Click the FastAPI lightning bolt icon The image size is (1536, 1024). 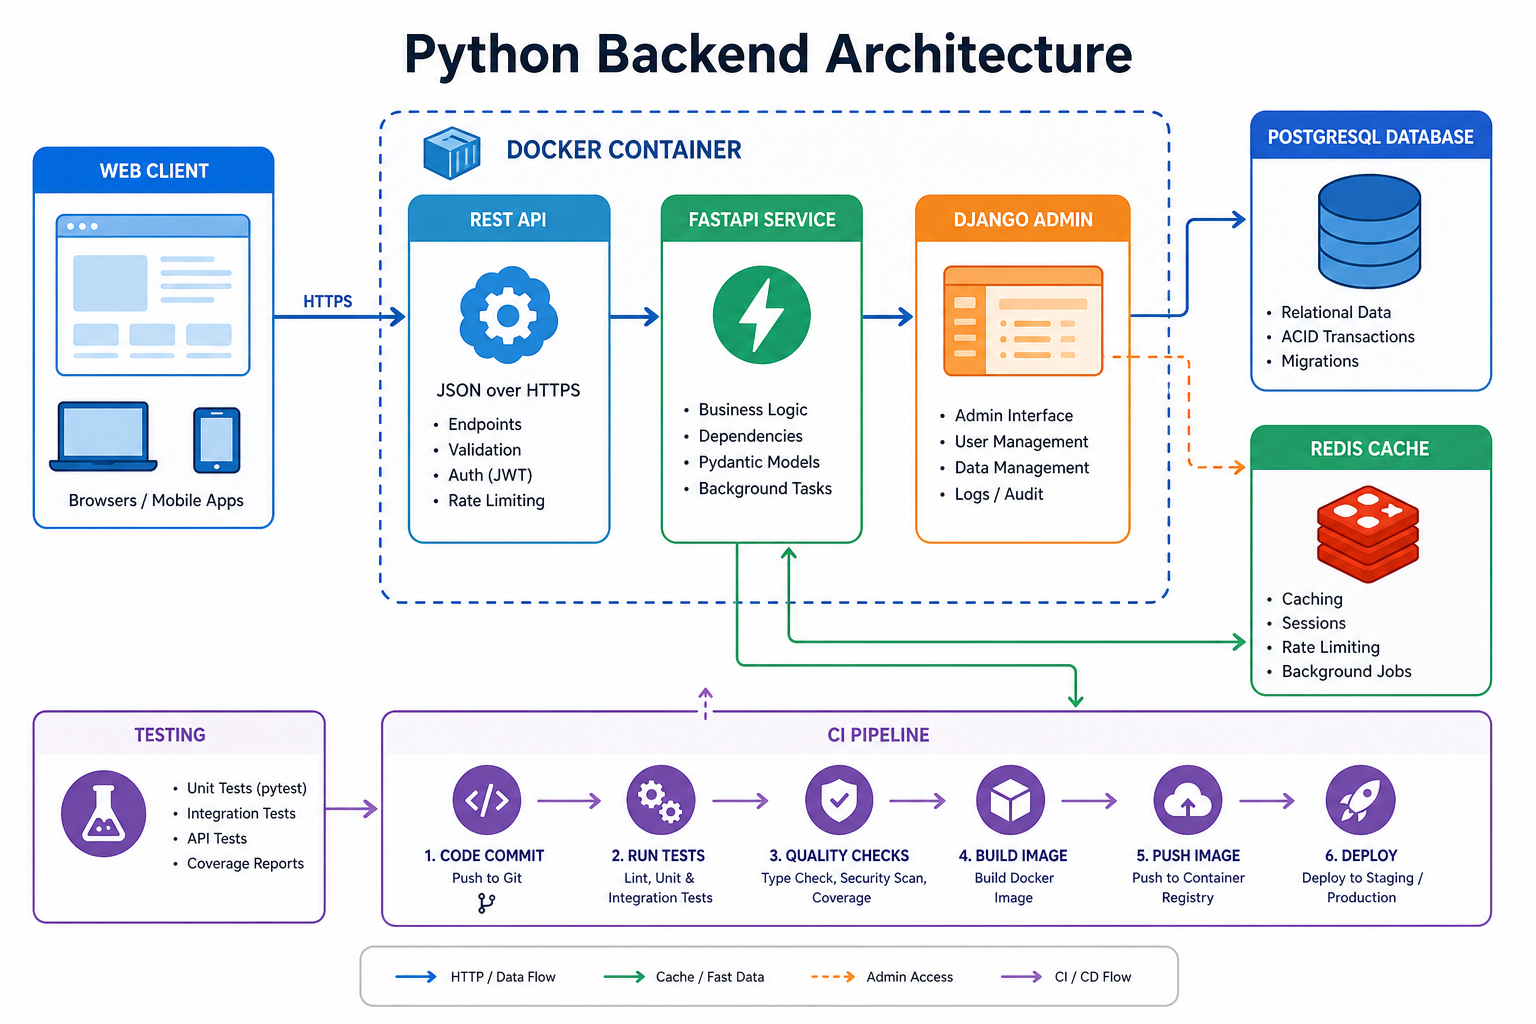click(x=762, y=315)
